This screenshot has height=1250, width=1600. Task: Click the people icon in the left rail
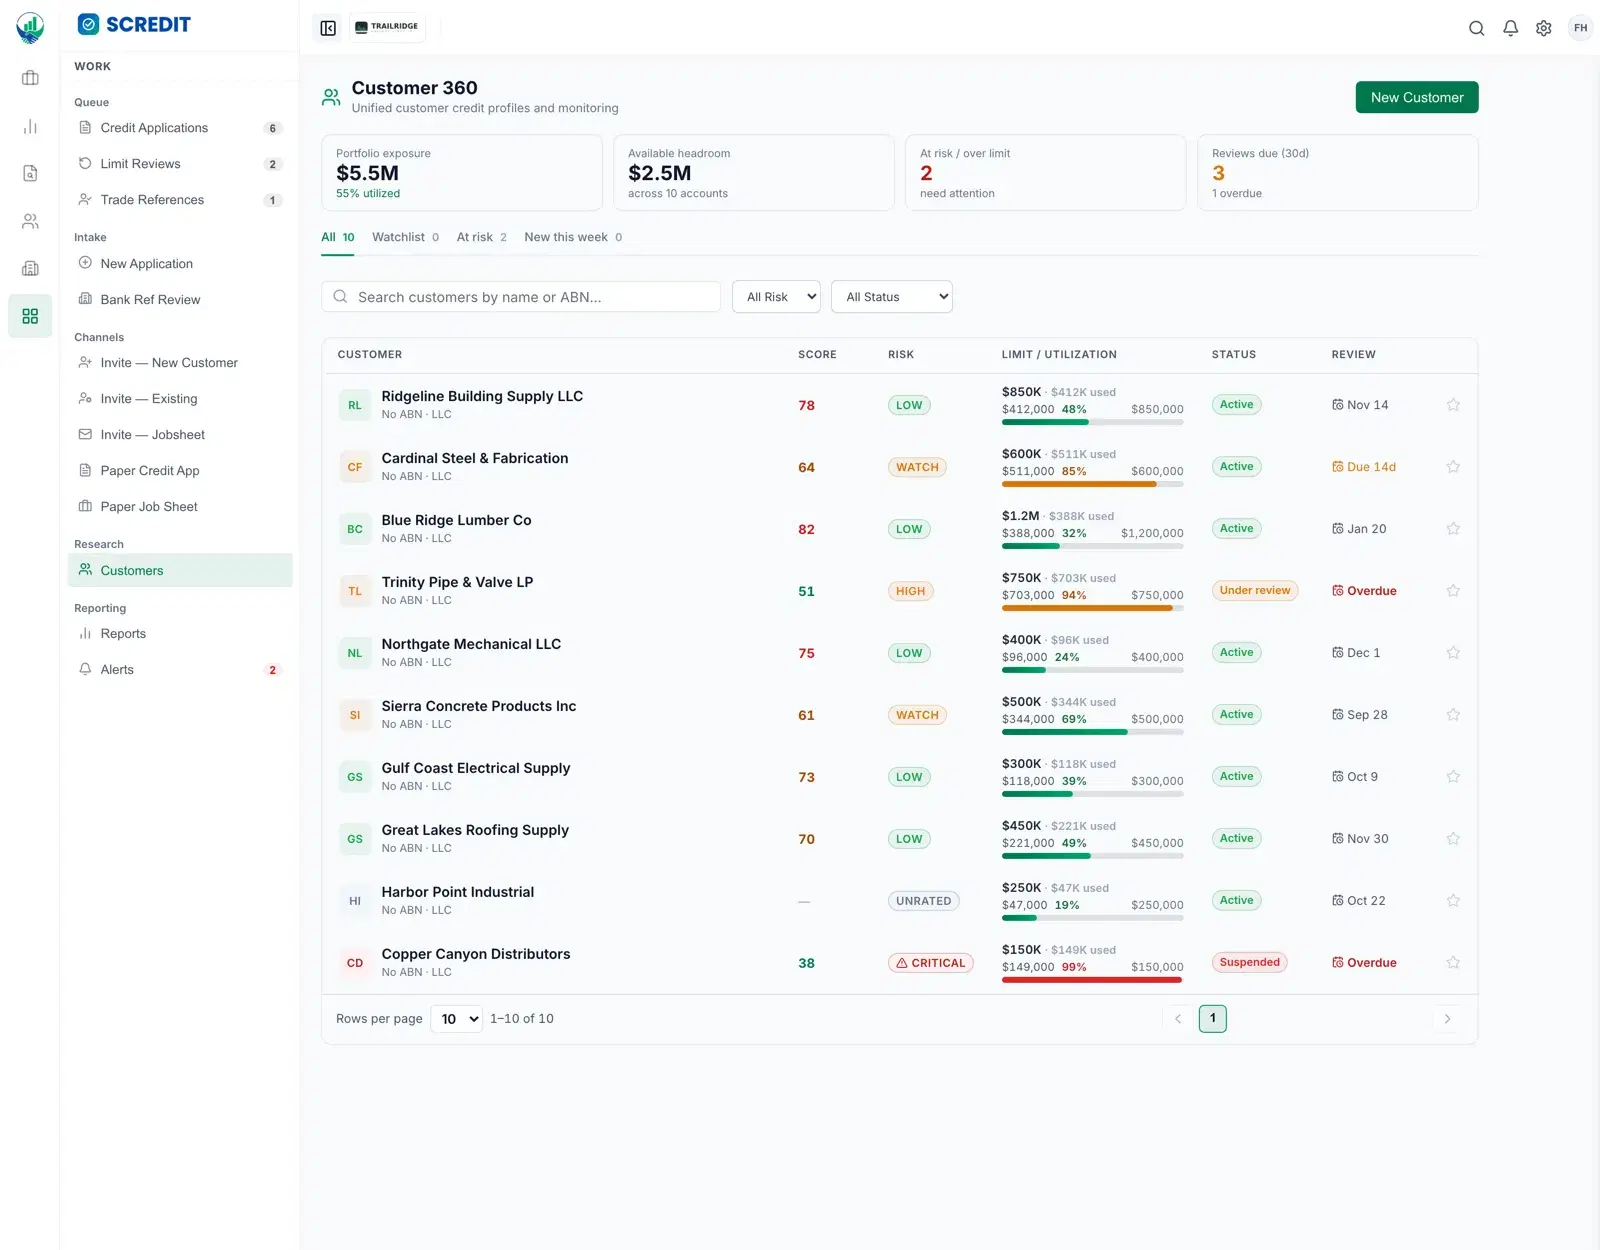(30, 221)
